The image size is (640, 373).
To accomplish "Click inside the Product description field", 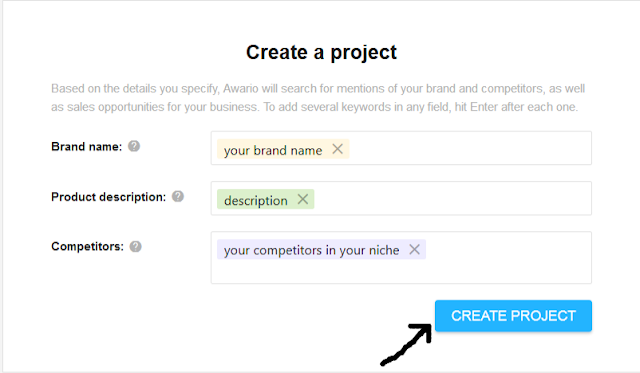I will 452,198.
